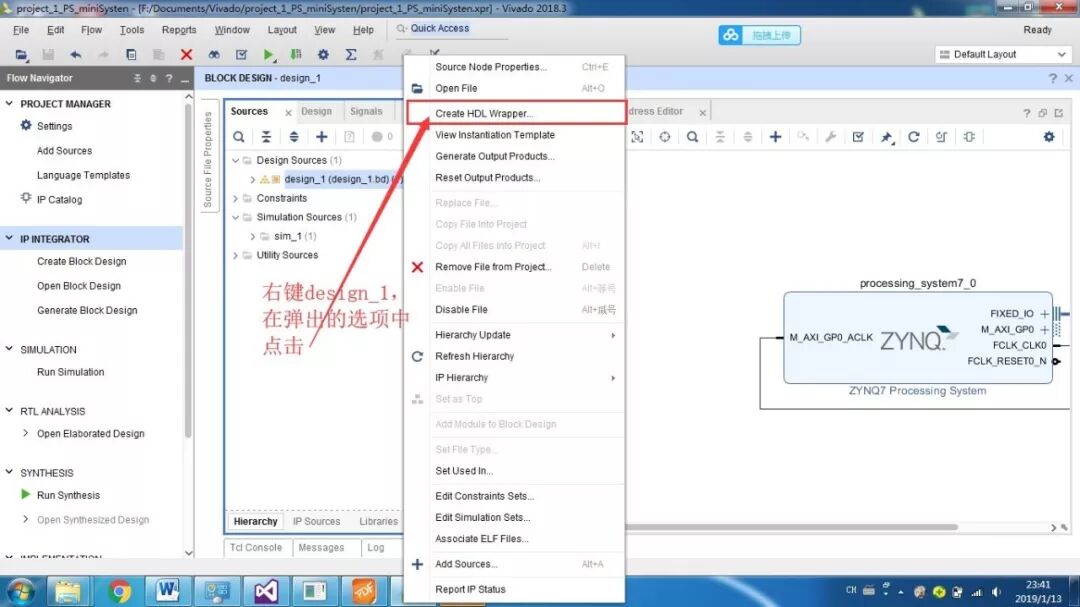Switch to the Design tab
Image resolution: width=1080 pixels, height=607 pixels.
[316, 111]
